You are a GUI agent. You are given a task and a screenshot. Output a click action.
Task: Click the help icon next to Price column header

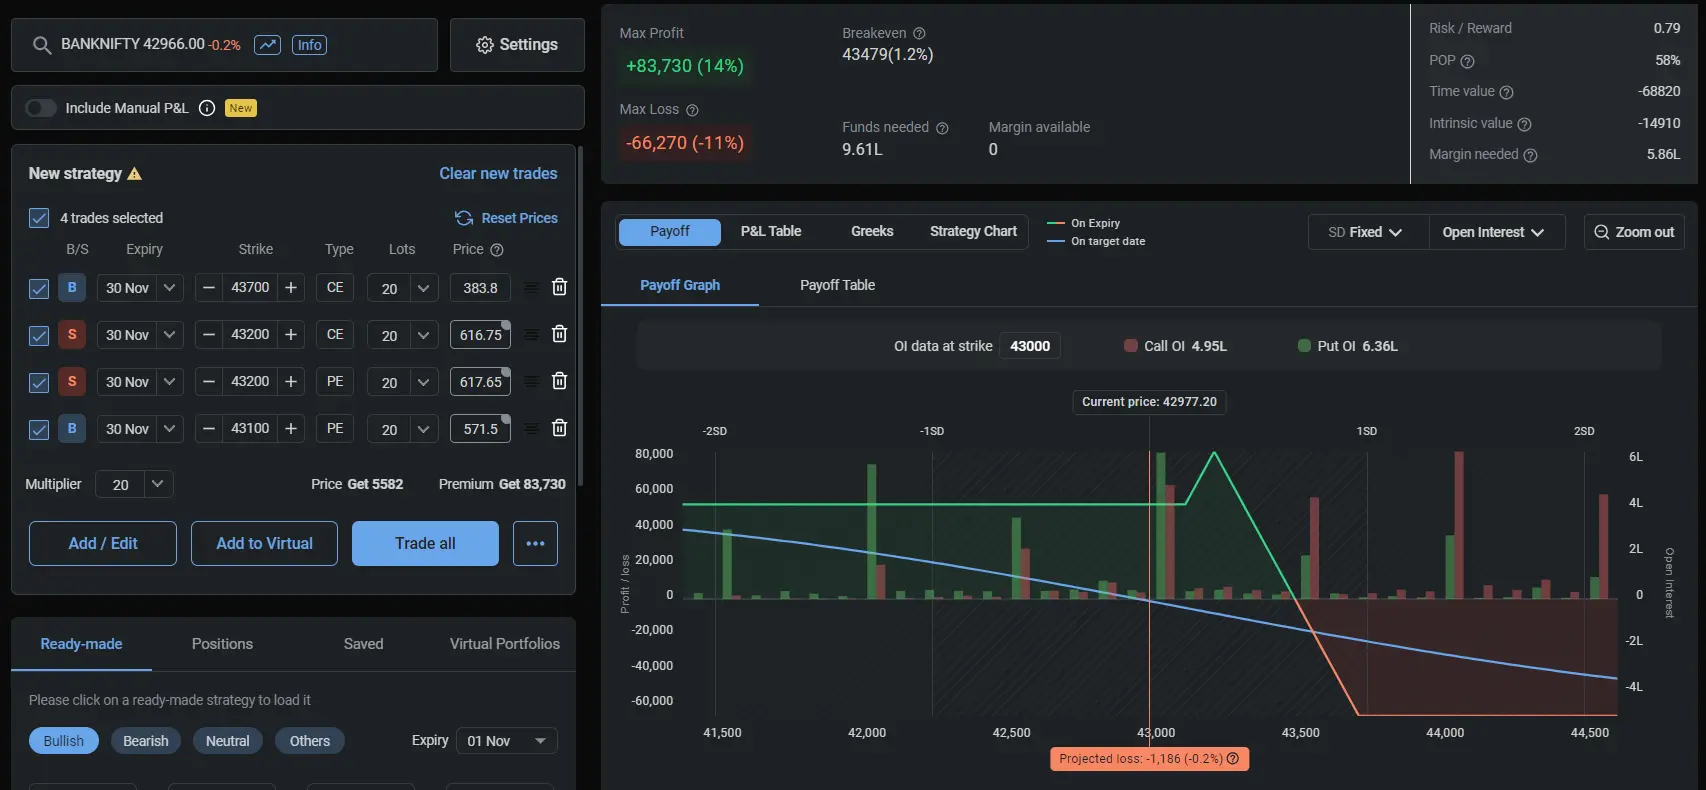(x=497, y=250)
